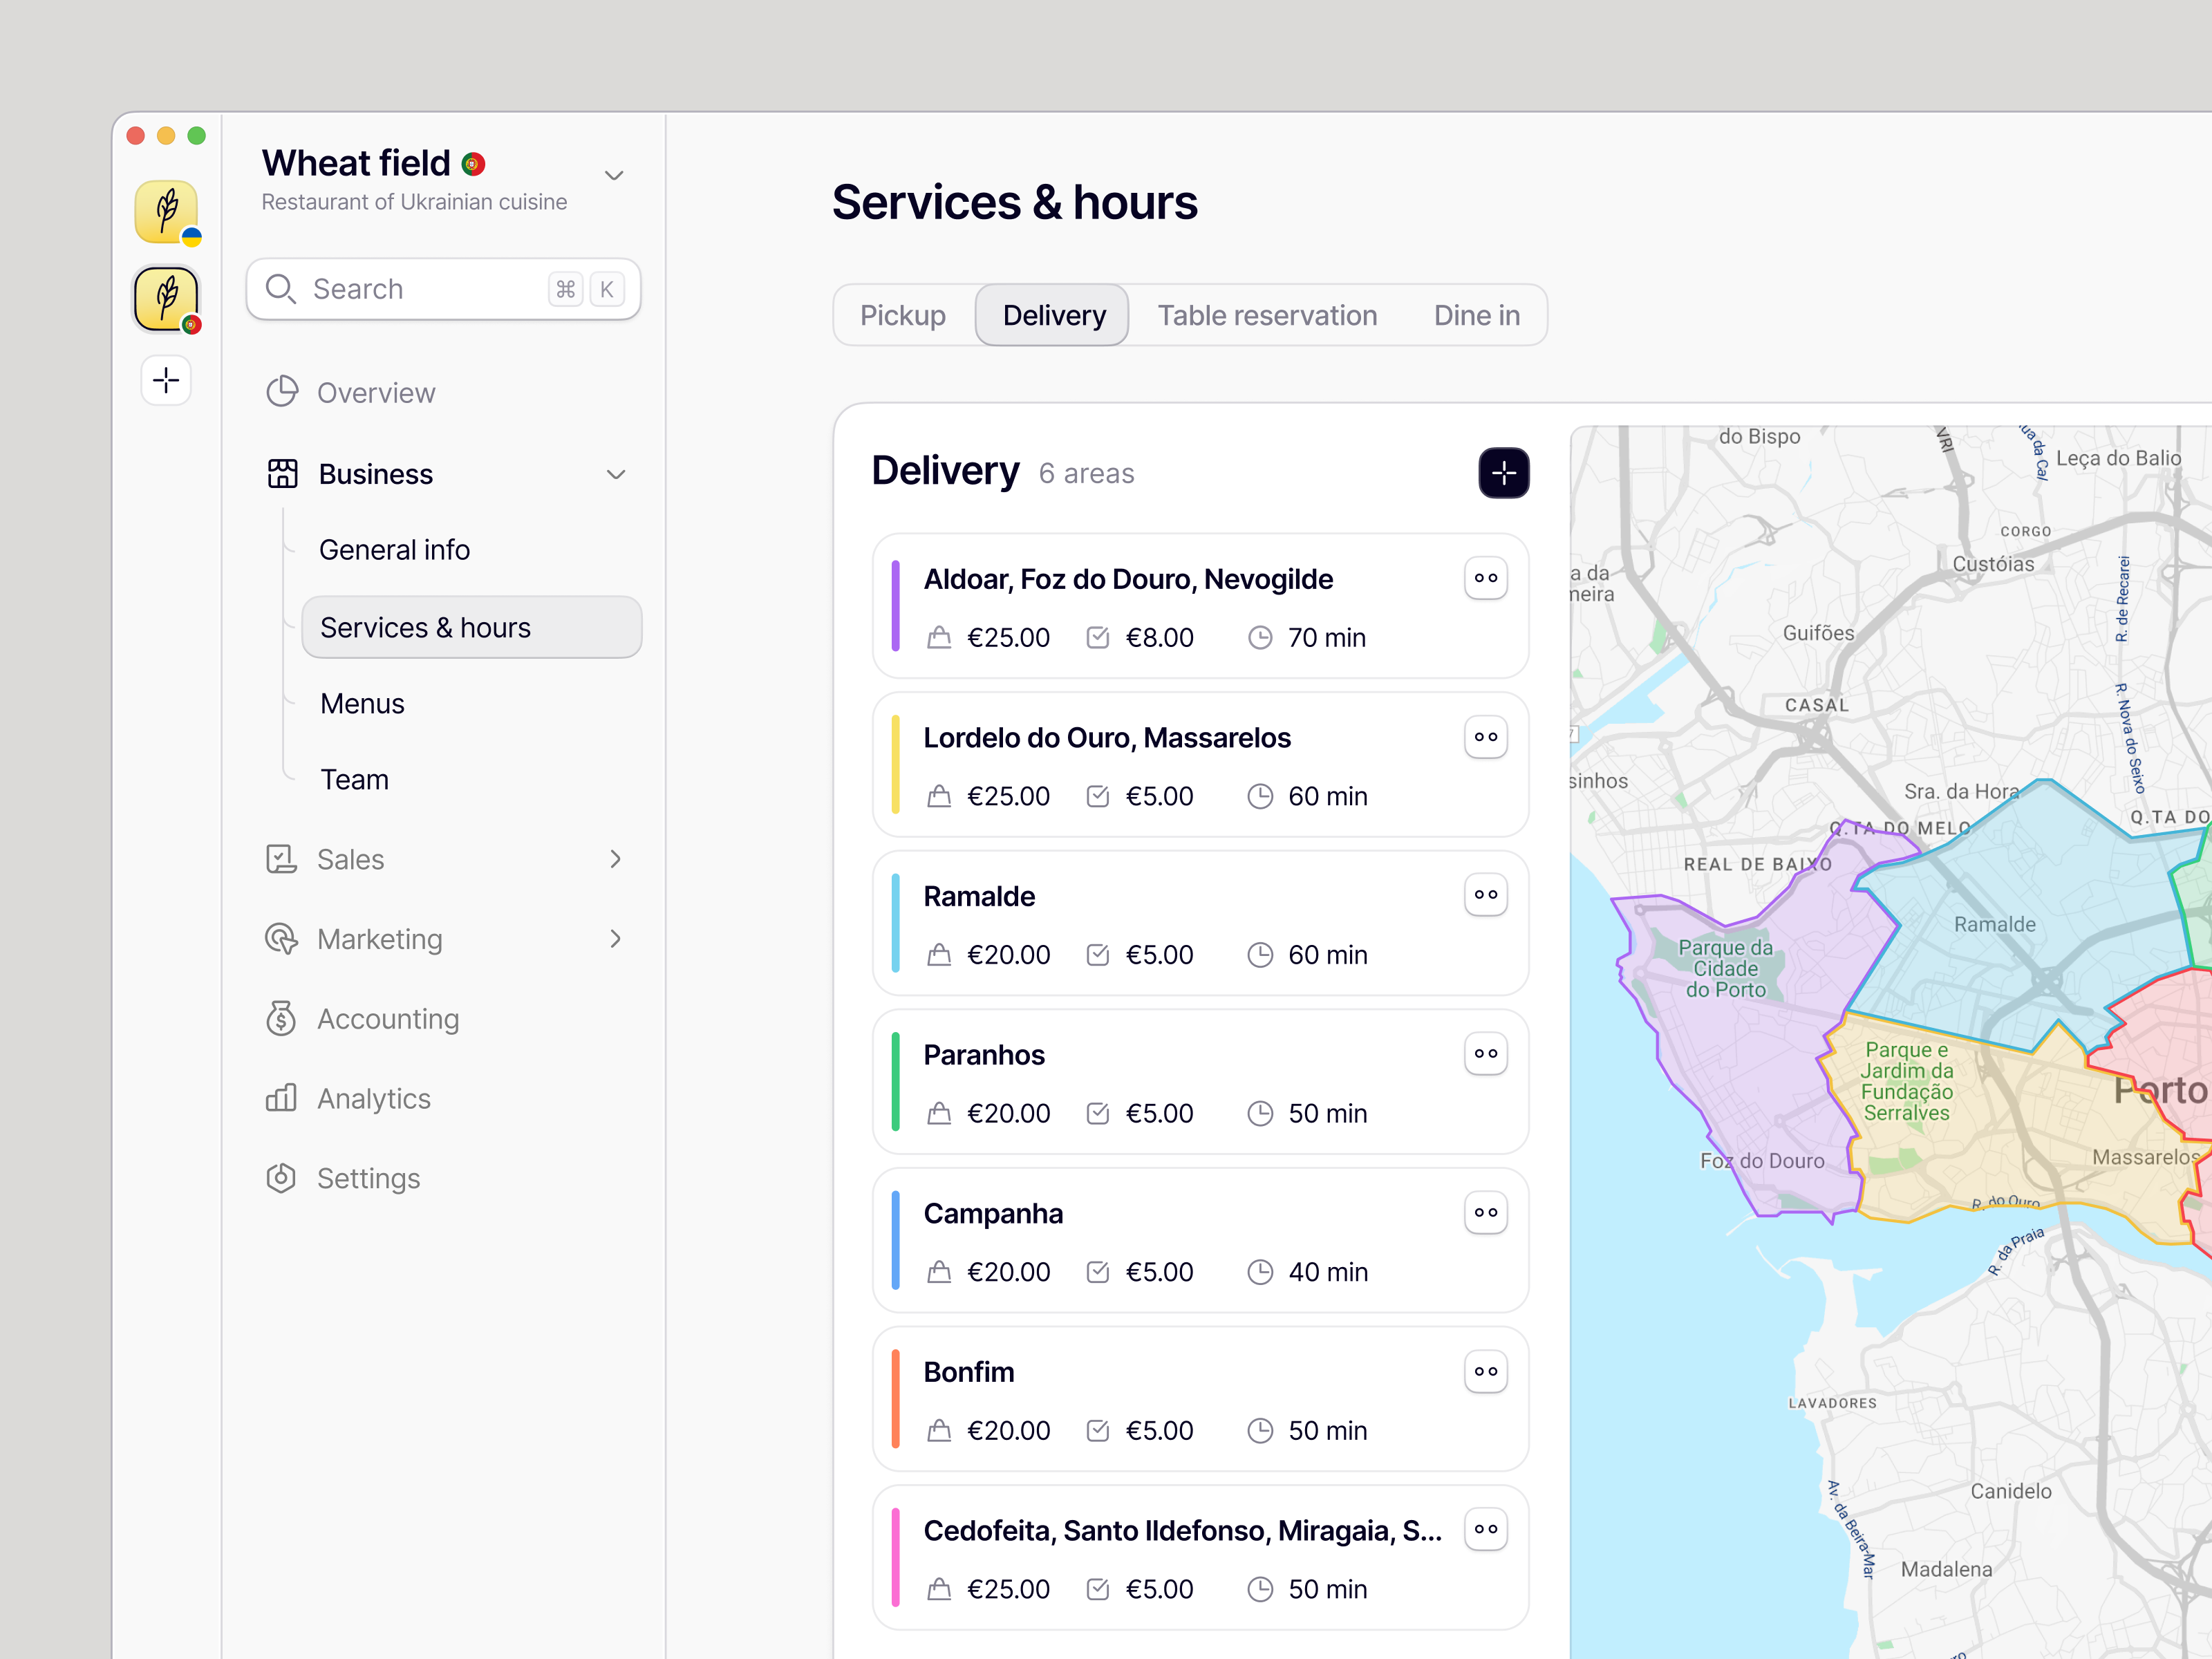Select the Table reservation tab

[x=1267, y=315]
